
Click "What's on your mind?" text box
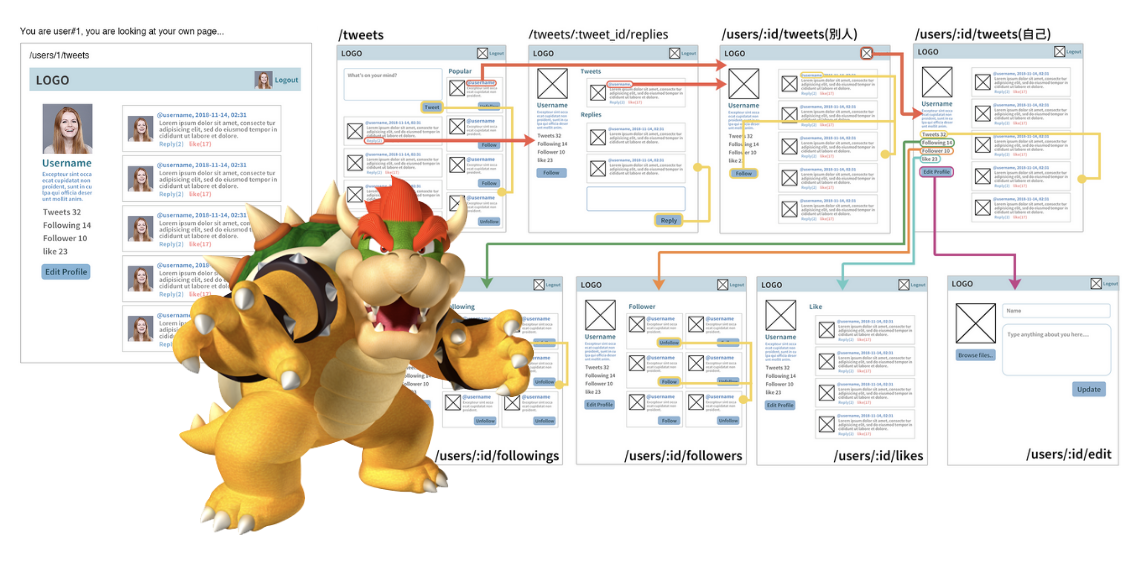click(x=393, y=84)
